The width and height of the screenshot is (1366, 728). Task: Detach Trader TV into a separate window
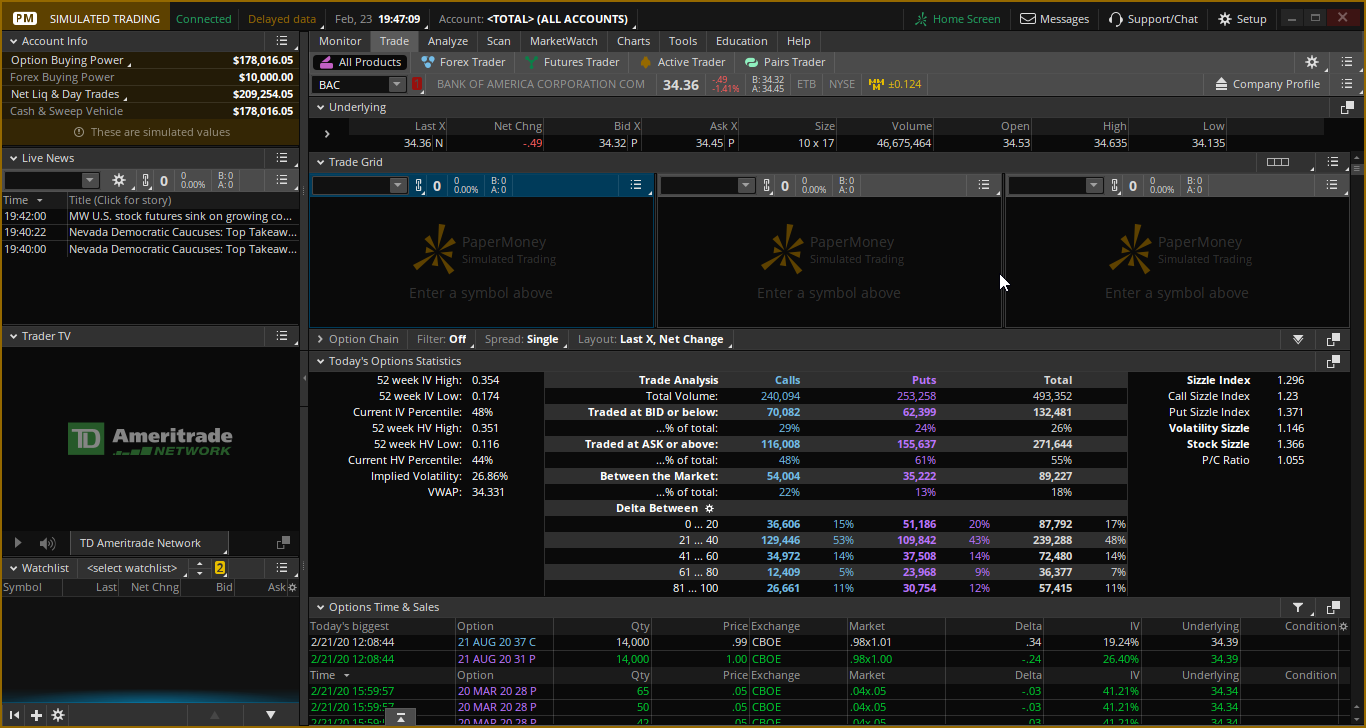point(284,542)
